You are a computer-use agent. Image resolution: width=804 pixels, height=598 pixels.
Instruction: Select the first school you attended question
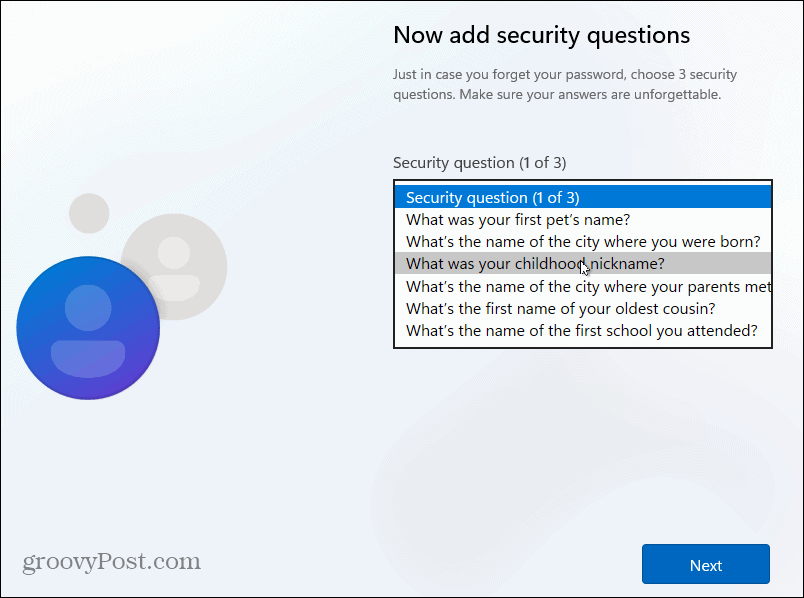582,330
